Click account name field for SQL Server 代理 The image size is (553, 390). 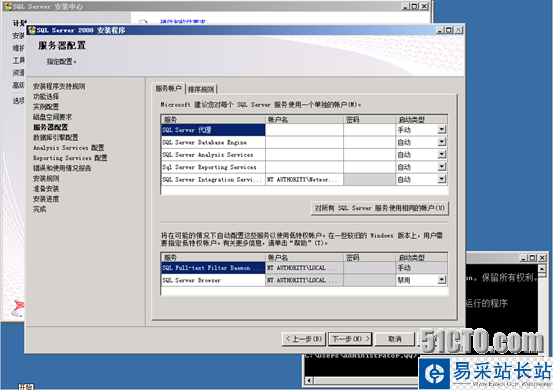(x=304, y=130)
